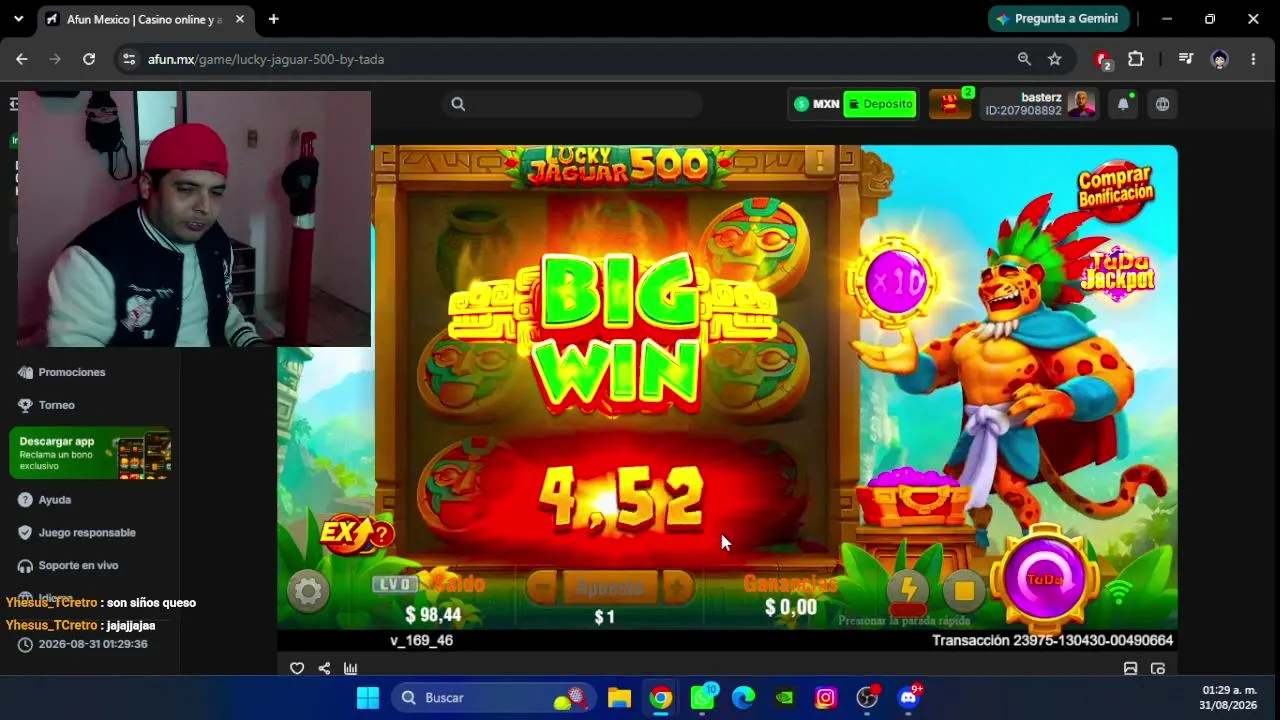Click the Descargar app banner
Screen dimensions: 1280x720
point(90,454)
